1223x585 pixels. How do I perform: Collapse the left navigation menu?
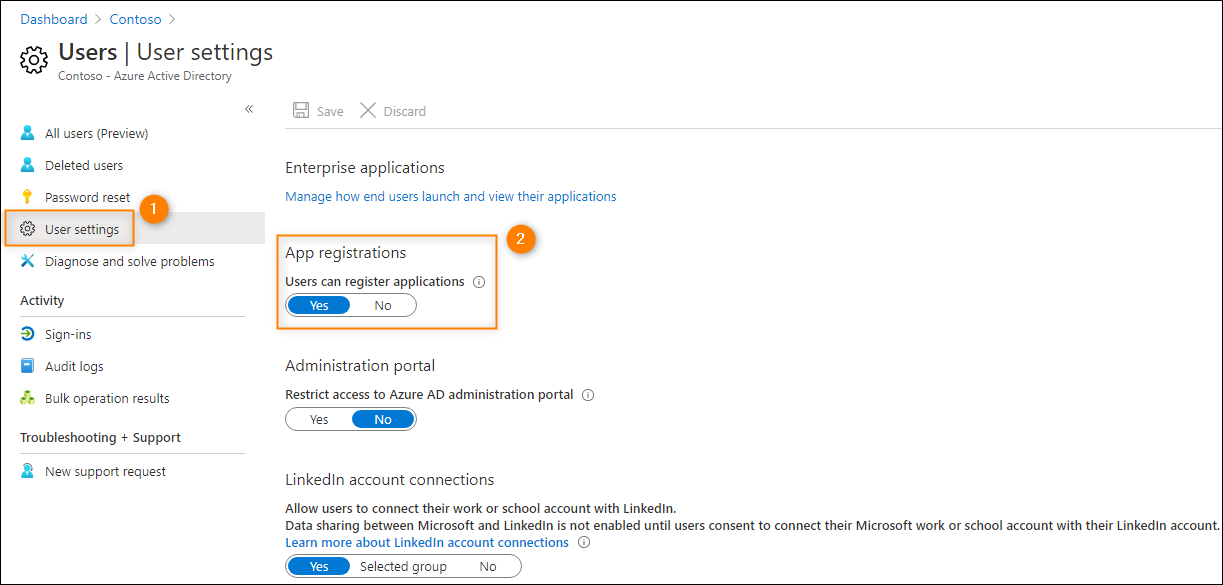[x=249, y=109]
